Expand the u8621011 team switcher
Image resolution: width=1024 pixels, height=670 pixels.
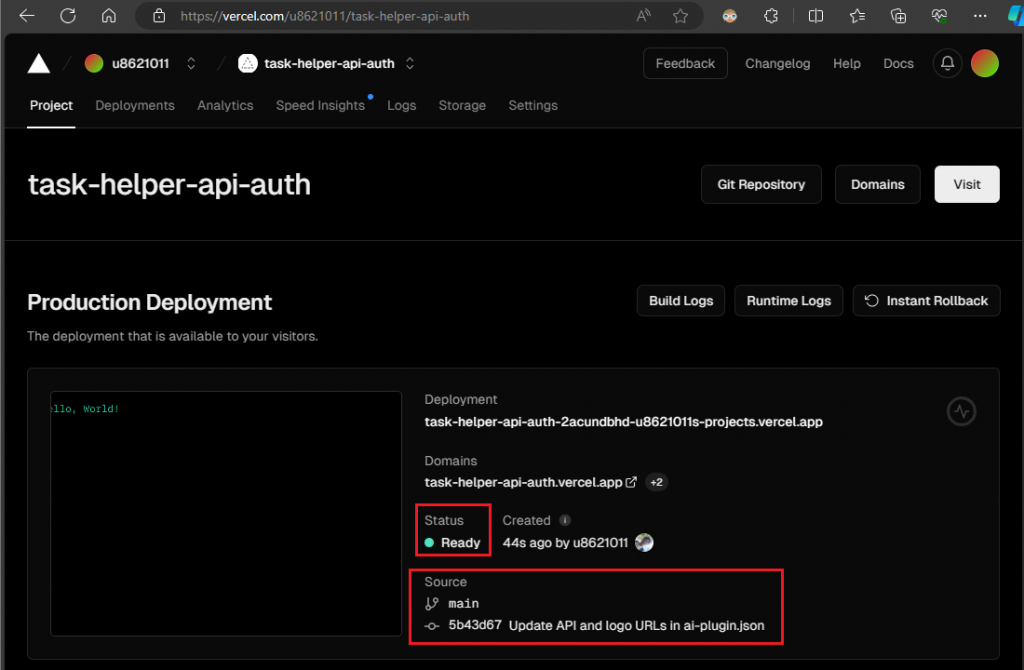[x=191, y=63]
